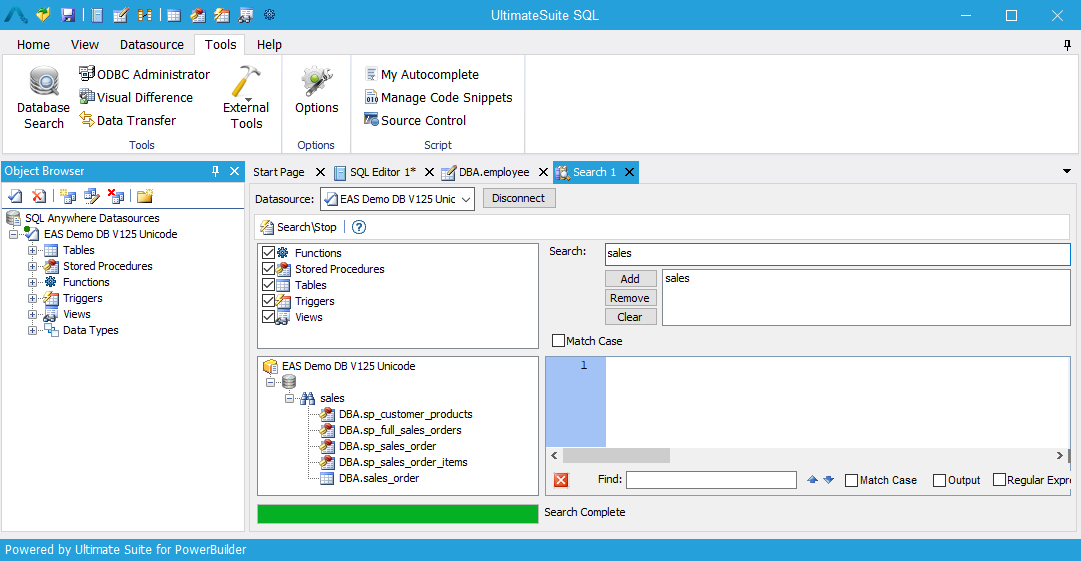Click the Add search term button

(x=630, y=279)
